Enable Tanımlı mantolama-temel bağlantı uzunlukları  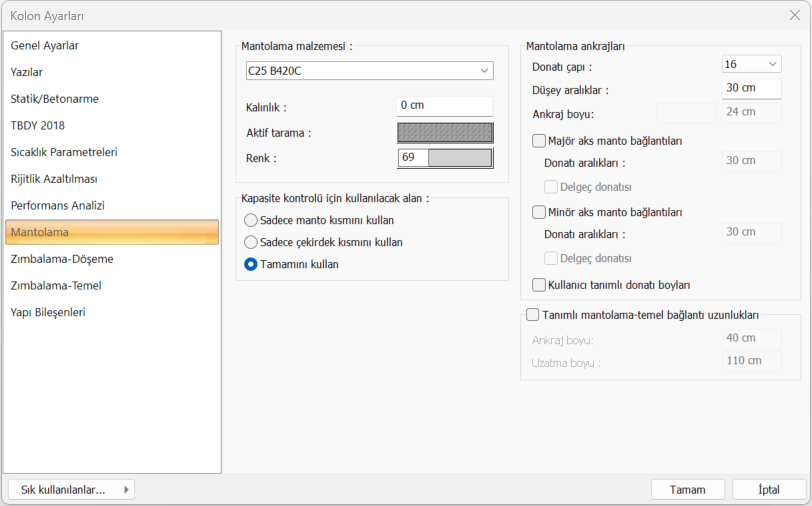point(532,314)
